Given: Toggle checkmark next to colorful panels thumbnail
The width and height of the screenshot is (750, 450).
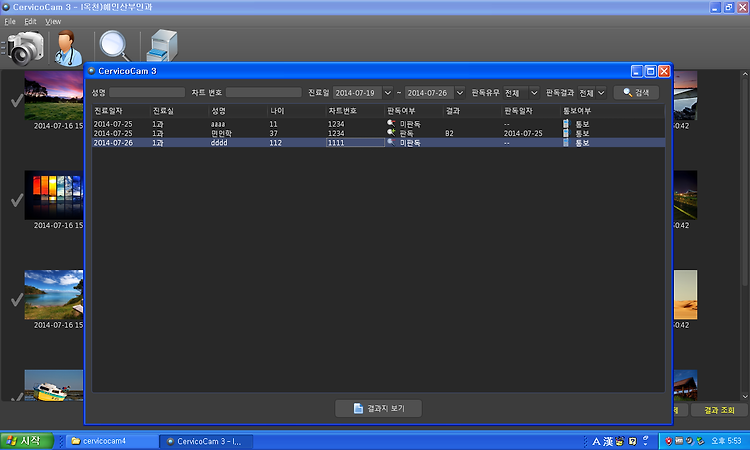Looking at the screenshot, I should [x=17, y=200].
